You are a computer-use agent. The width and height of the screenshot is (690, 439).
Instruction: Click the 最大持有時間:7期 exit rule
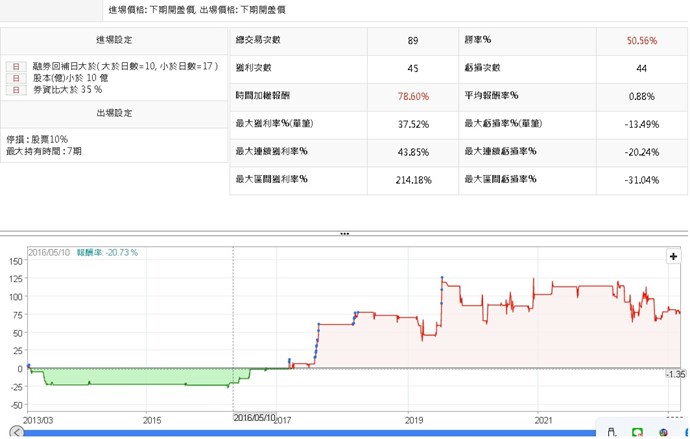pos(46,151)
